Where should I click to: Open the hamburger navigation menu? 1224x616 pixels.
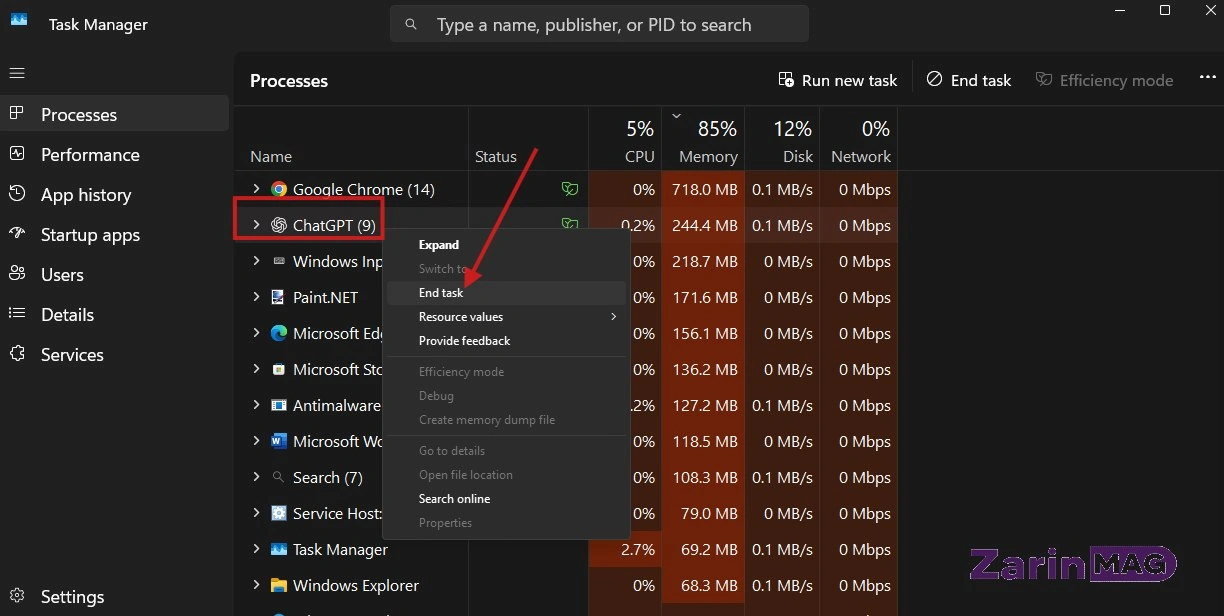coord(17,73)
